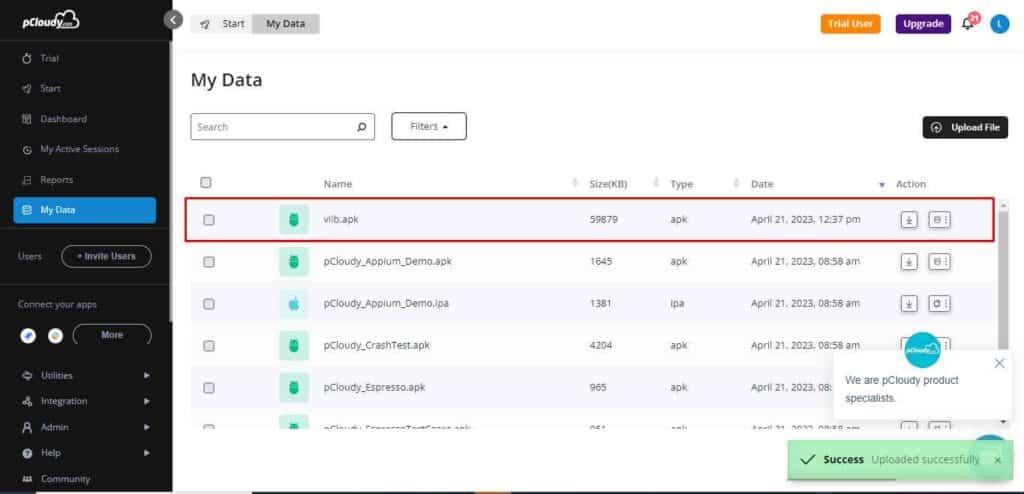Image resolution: width=1024 pixels, height=494 pixels.
Task: Click the blue connected app icon
Action: click(28, 335)
